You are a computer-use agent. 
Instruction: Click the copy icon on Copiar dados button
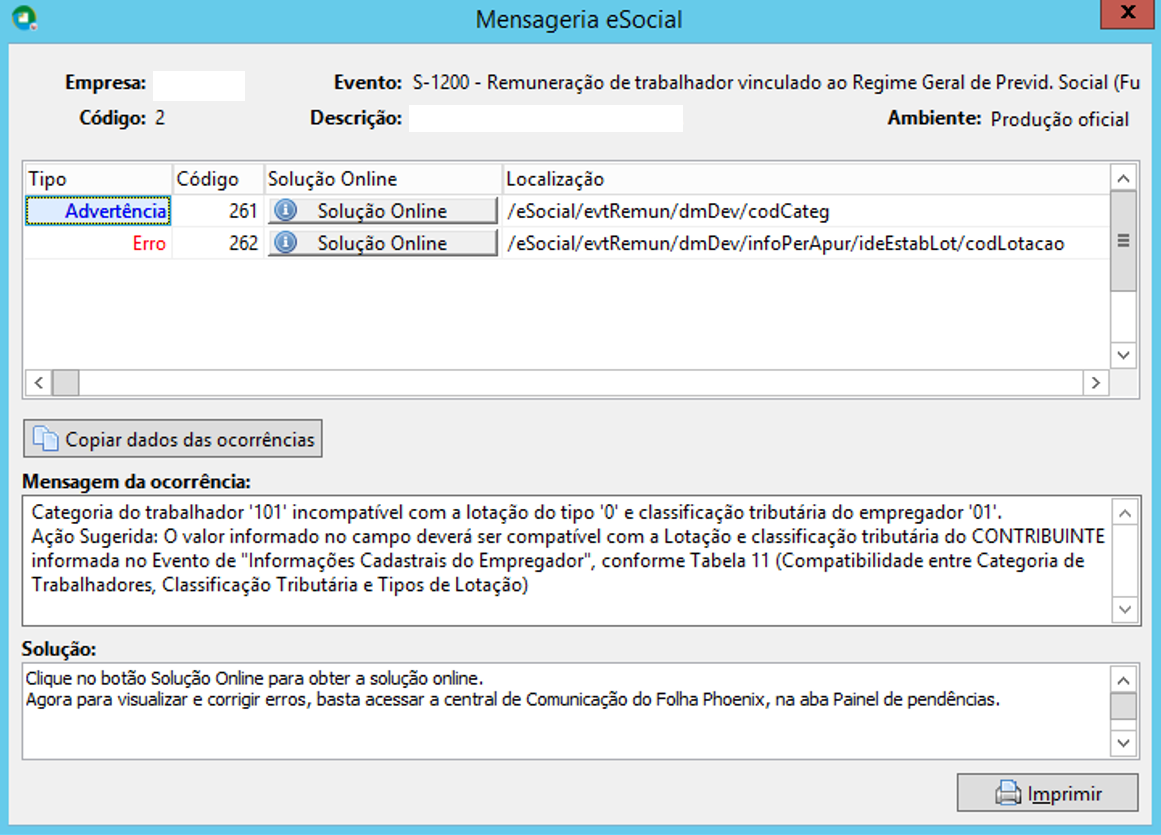pos(46,439)
